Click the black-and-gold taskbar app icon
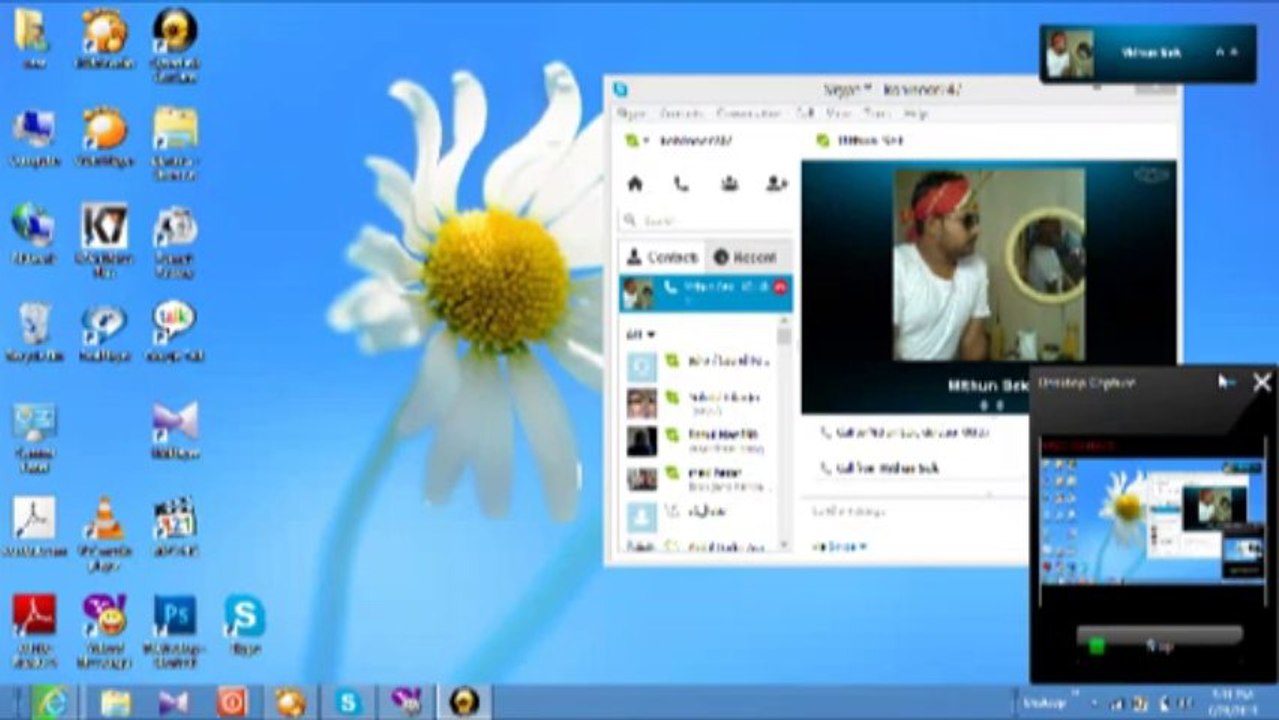1279x720 pixels. 465,703
